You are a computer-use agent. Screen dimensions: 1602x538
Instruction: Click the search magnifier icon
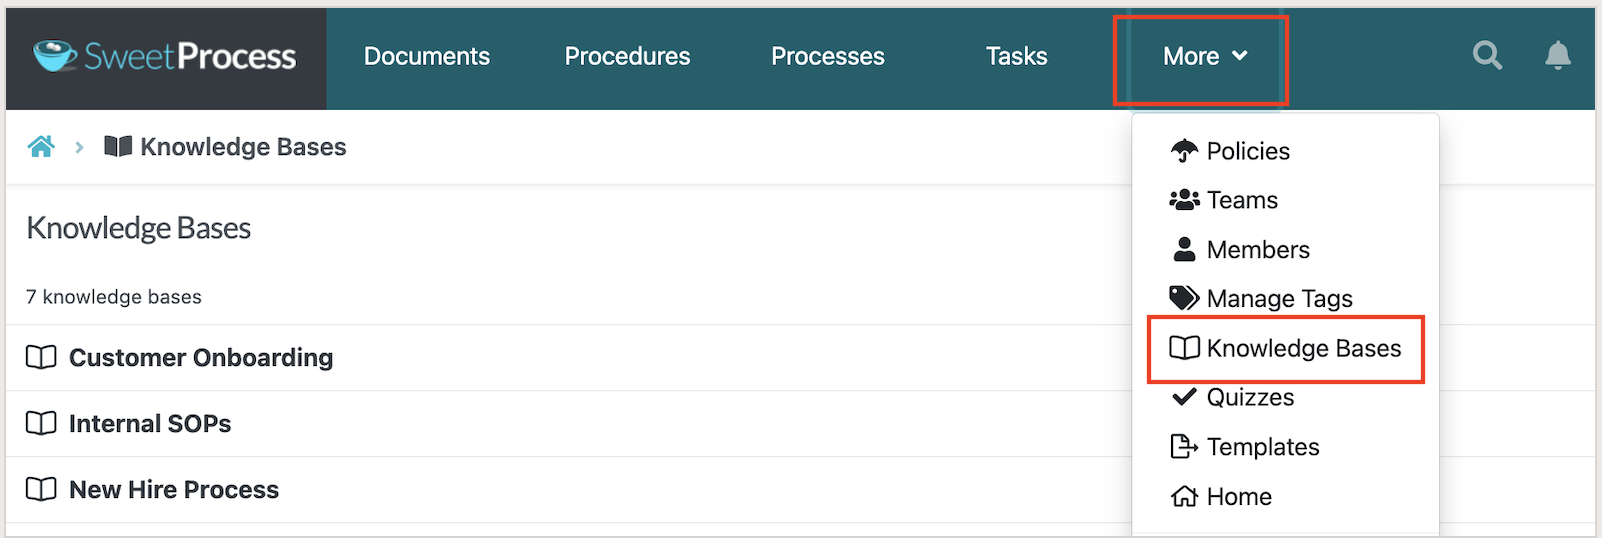point(1487,55)
